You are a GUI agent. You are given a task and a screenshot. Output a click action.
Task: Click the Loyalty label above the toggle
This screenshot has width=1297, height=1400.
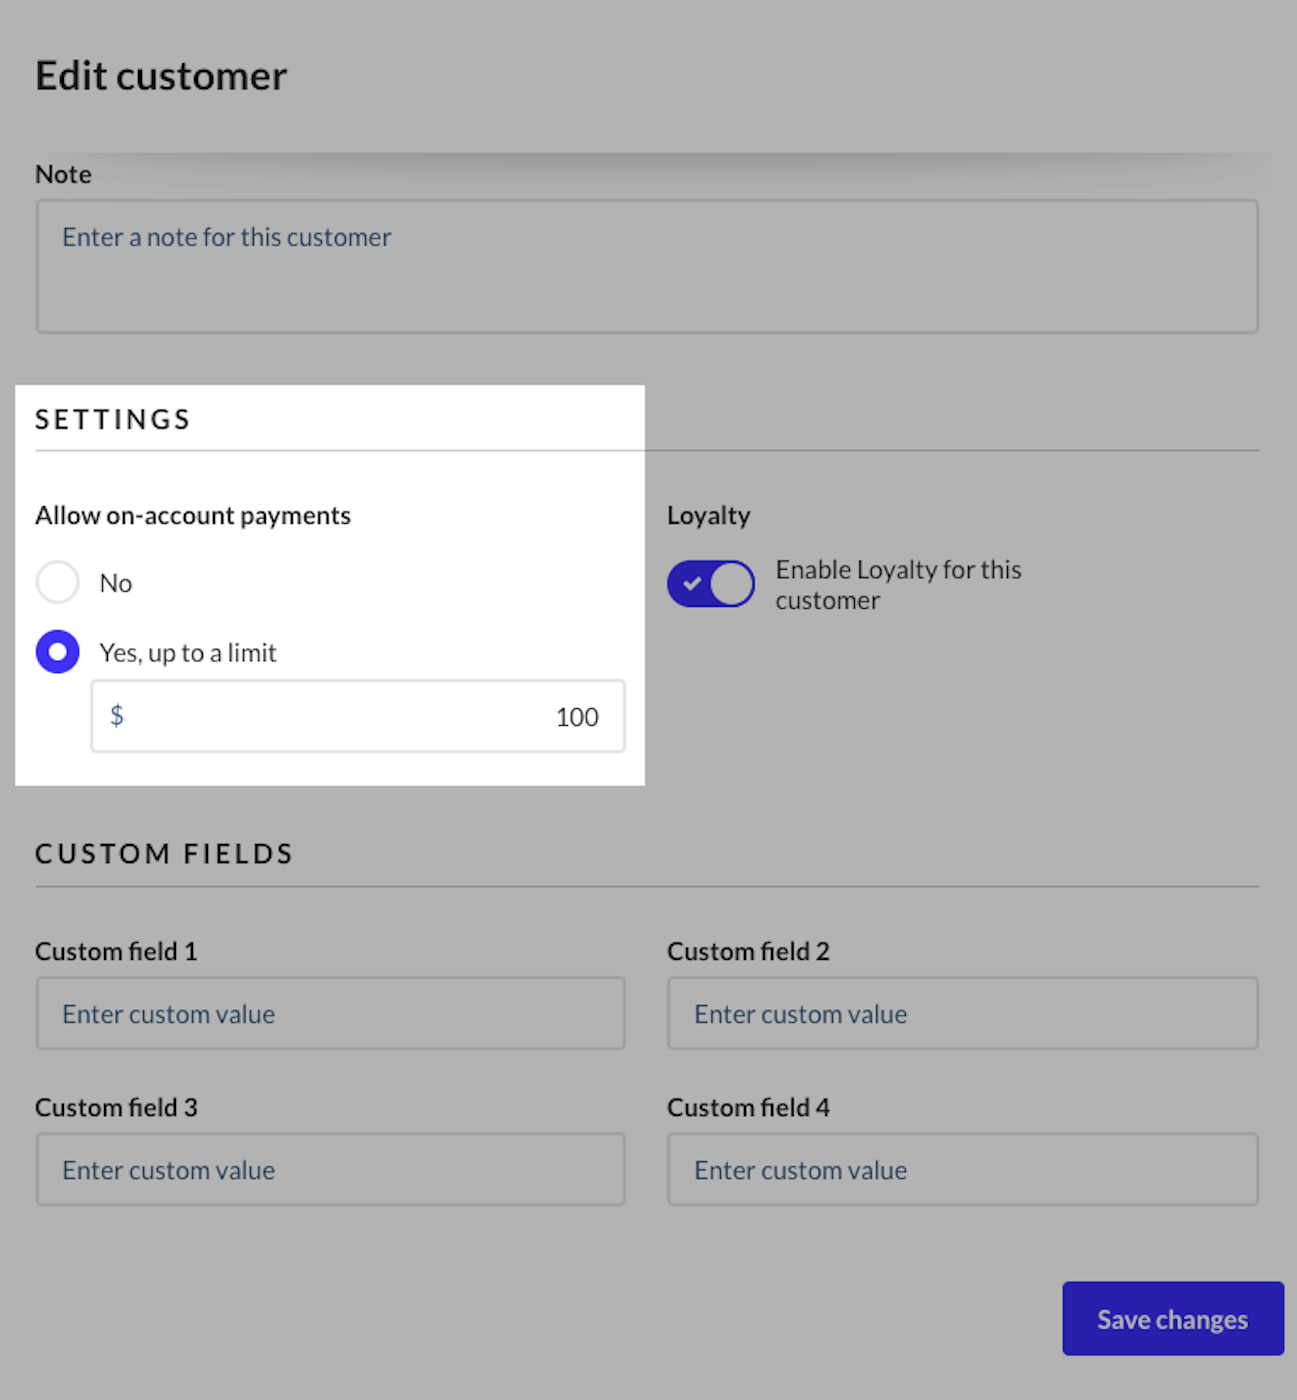[x=708, y=515]
